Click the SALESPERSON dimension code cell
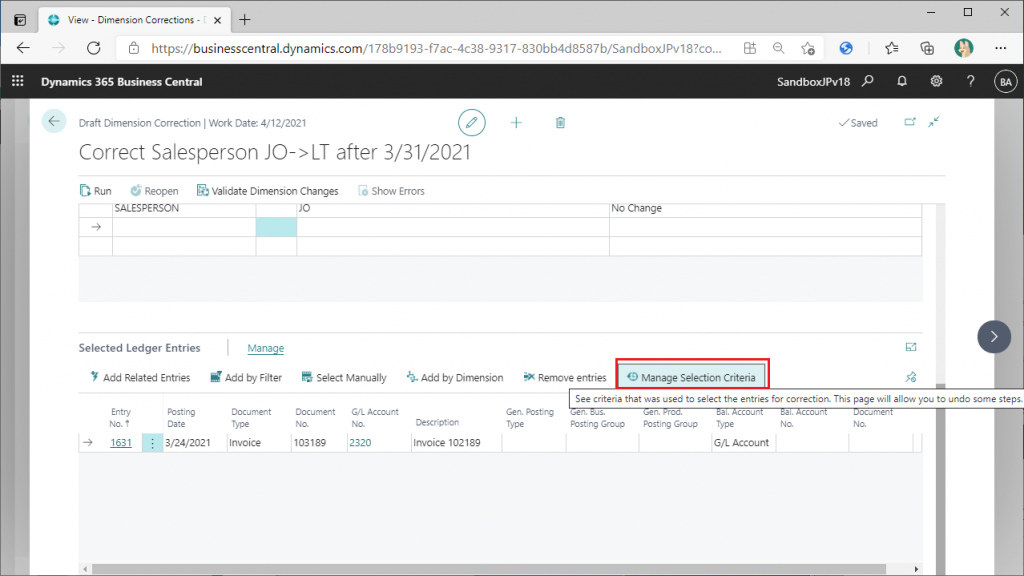Image resolution: width=1024 pixels, height=576 pixels. pos(184,208)
